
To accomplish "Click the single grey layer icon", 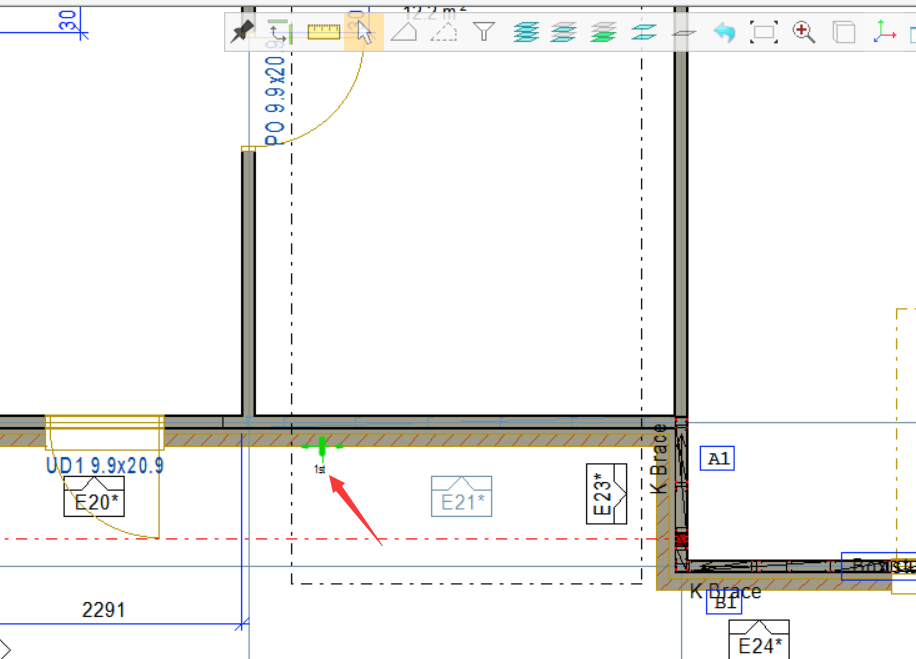I will click(683, 33).
